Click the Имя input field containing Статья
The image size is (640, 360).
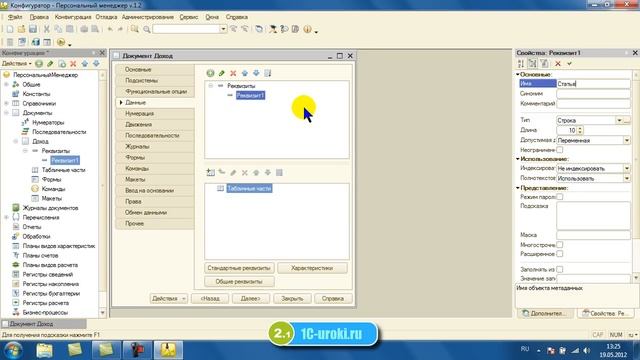pos(593,84)
